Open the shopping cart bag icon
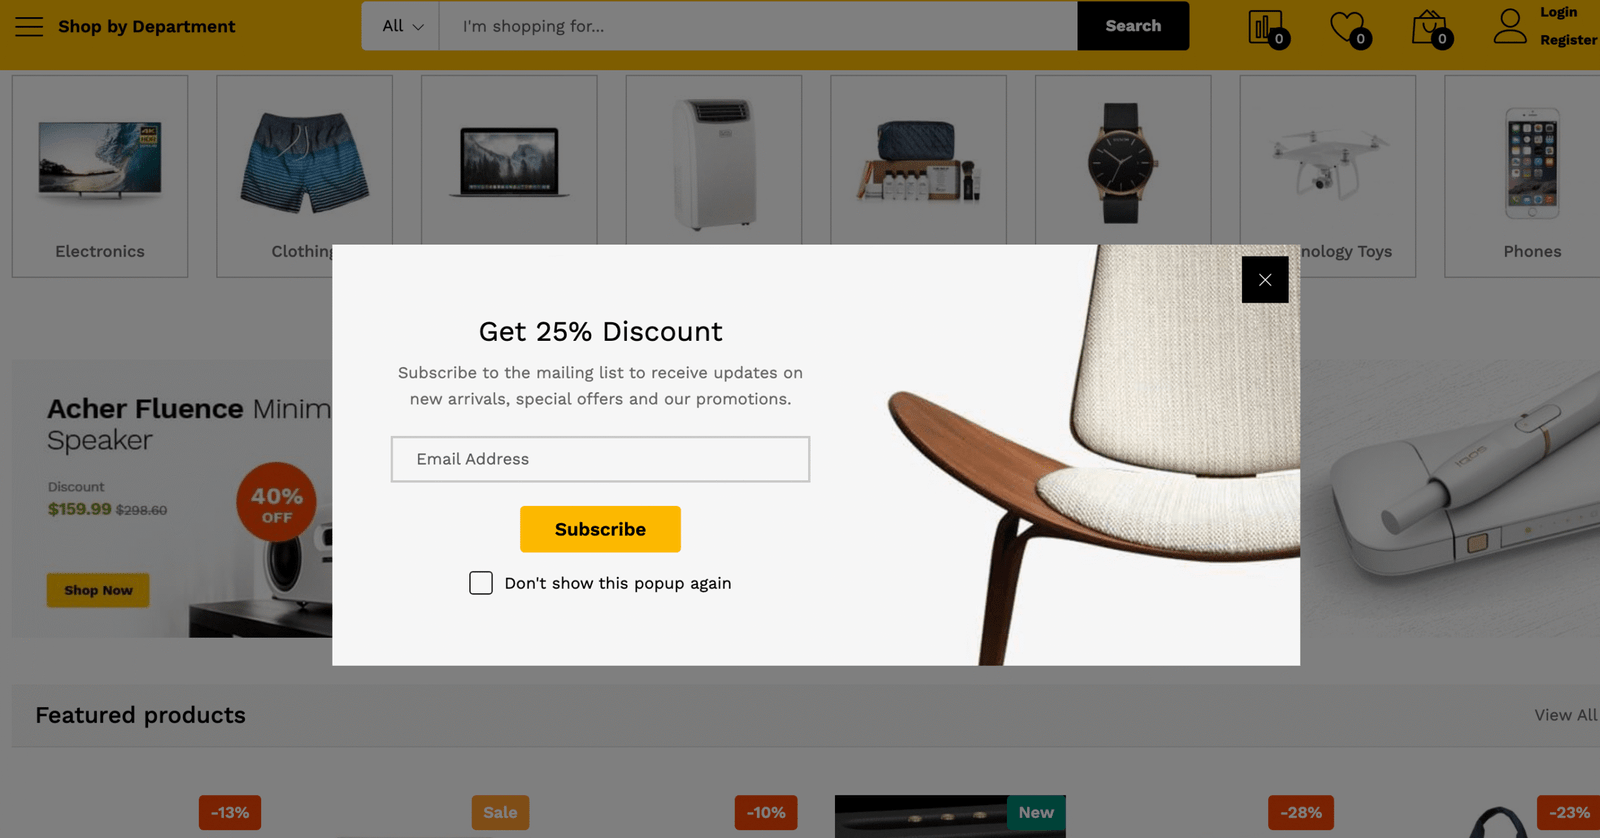Viewport: 1600px width, 838px height. pyautogui.click(x=1429, y=27)
